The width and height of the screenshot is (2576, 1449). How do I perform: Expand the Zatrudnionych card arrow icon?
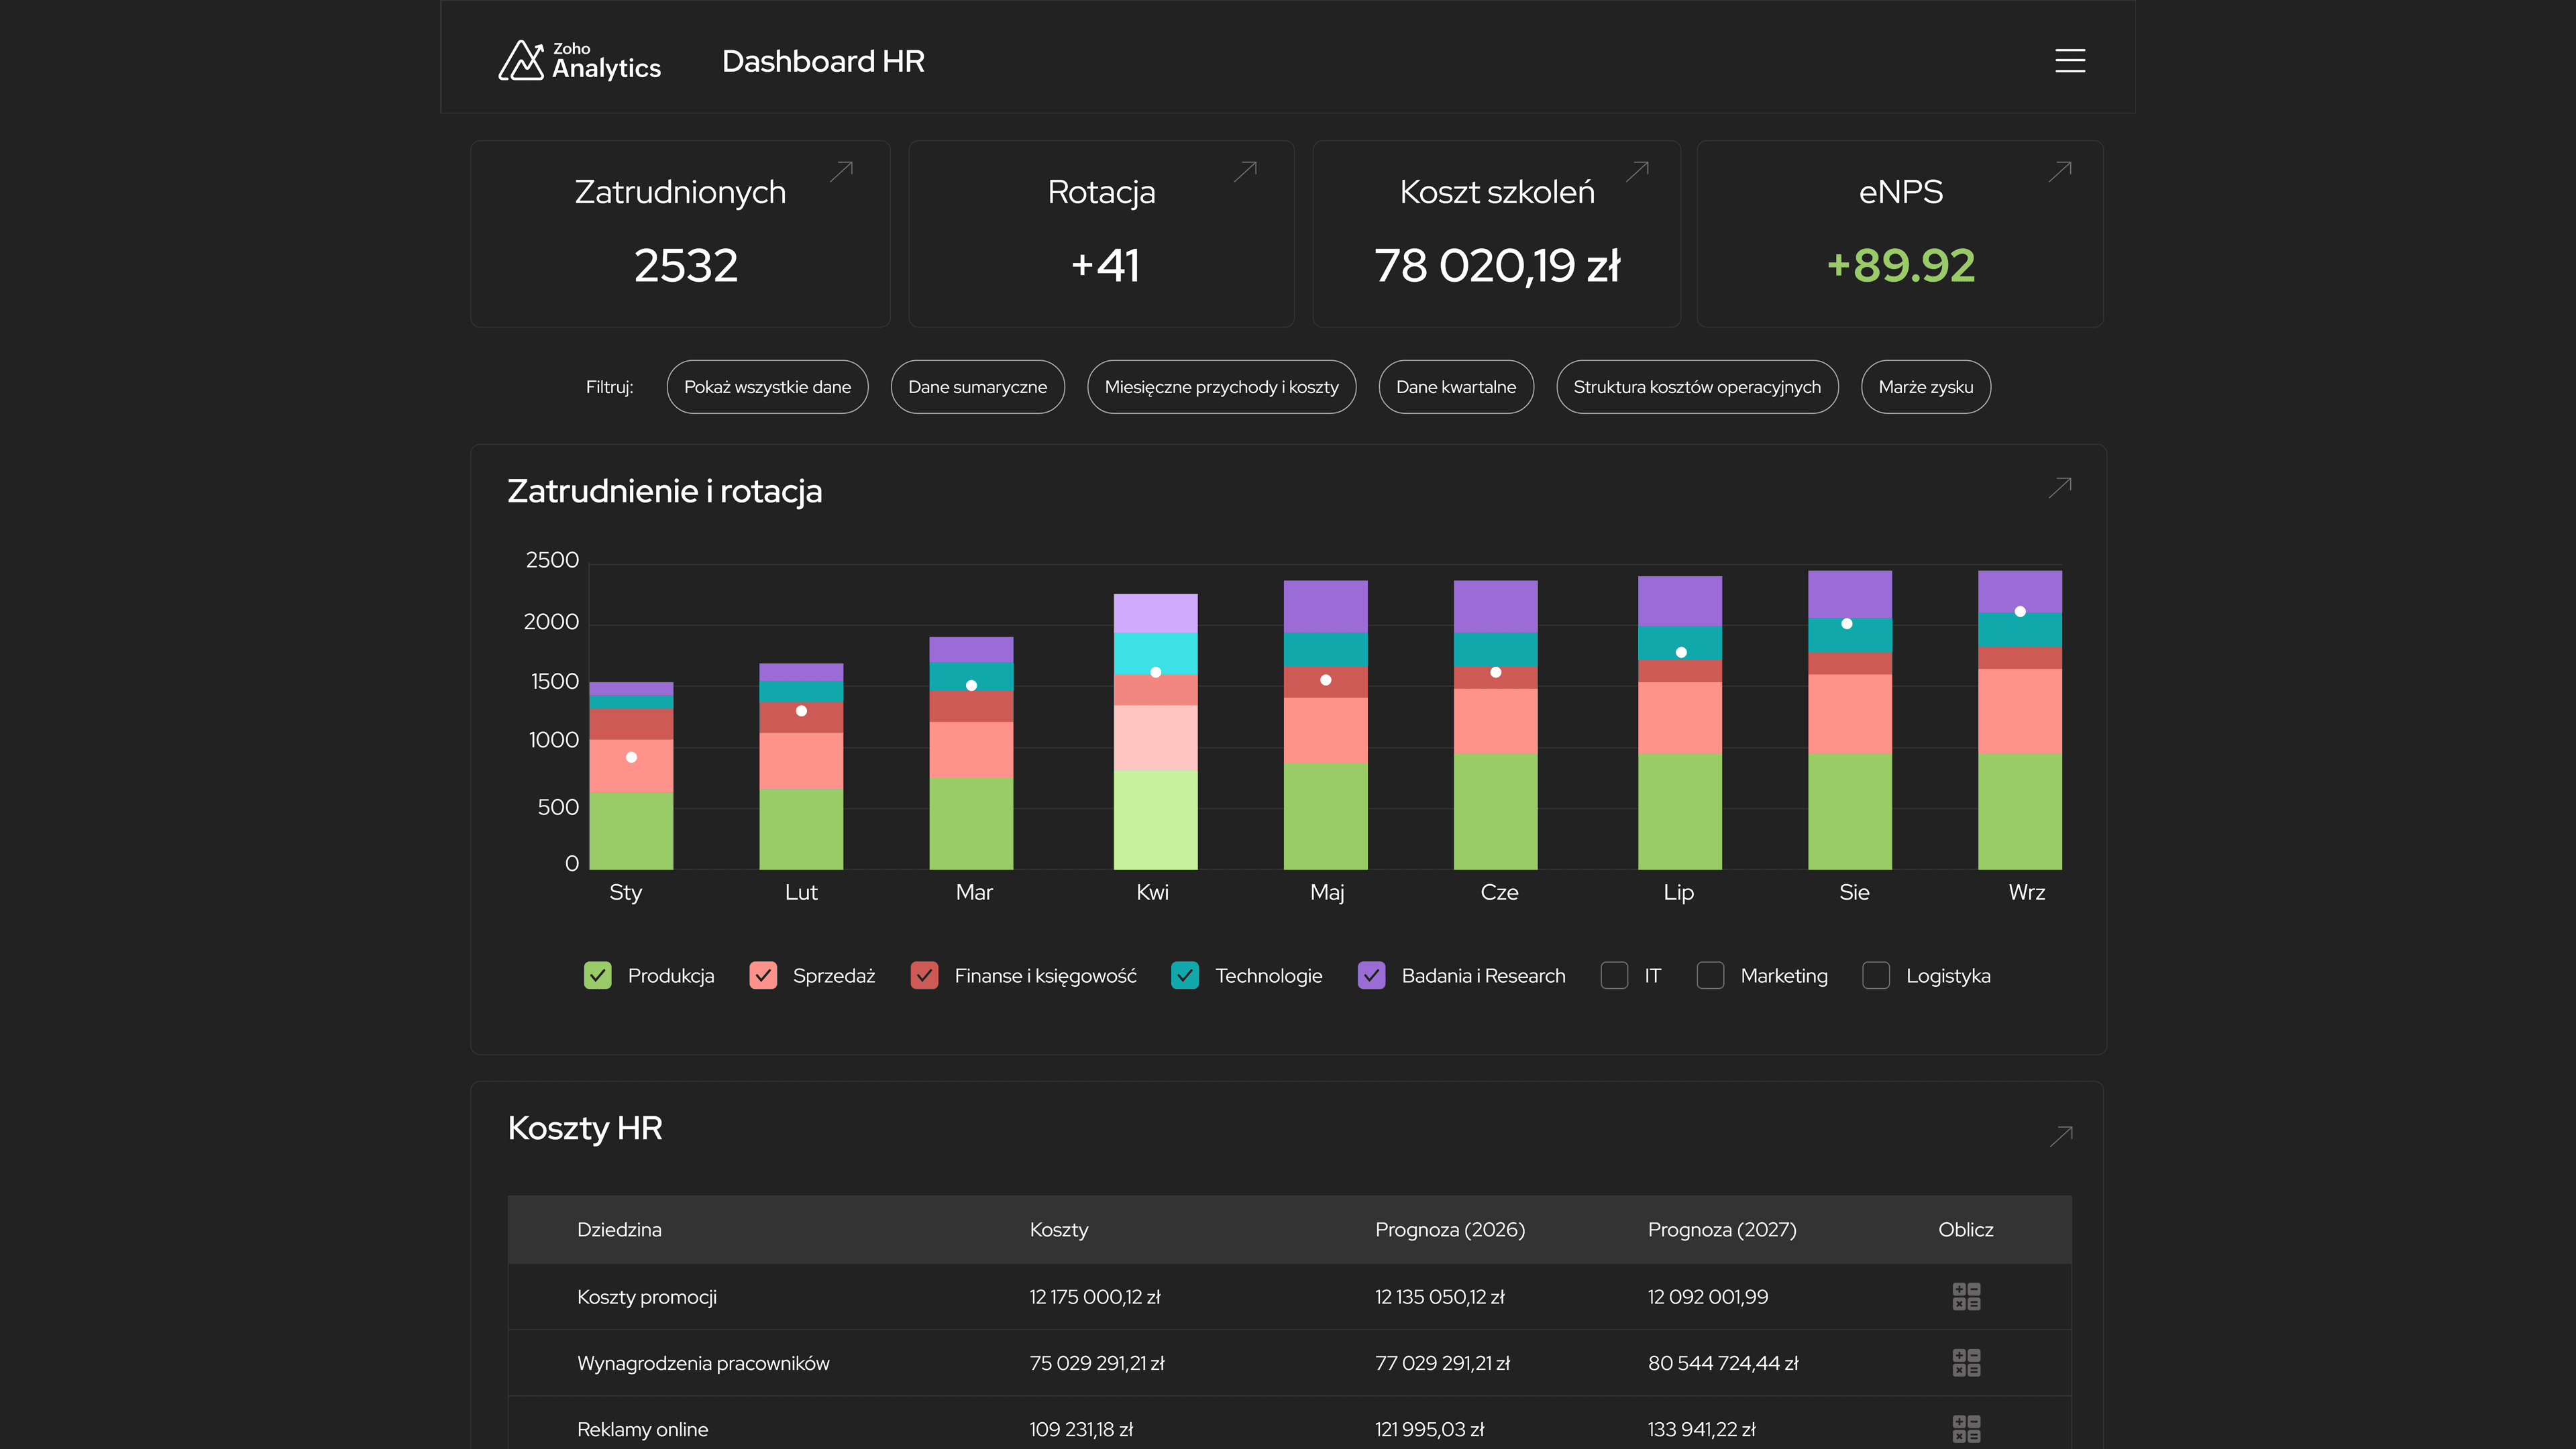[841, 171]
